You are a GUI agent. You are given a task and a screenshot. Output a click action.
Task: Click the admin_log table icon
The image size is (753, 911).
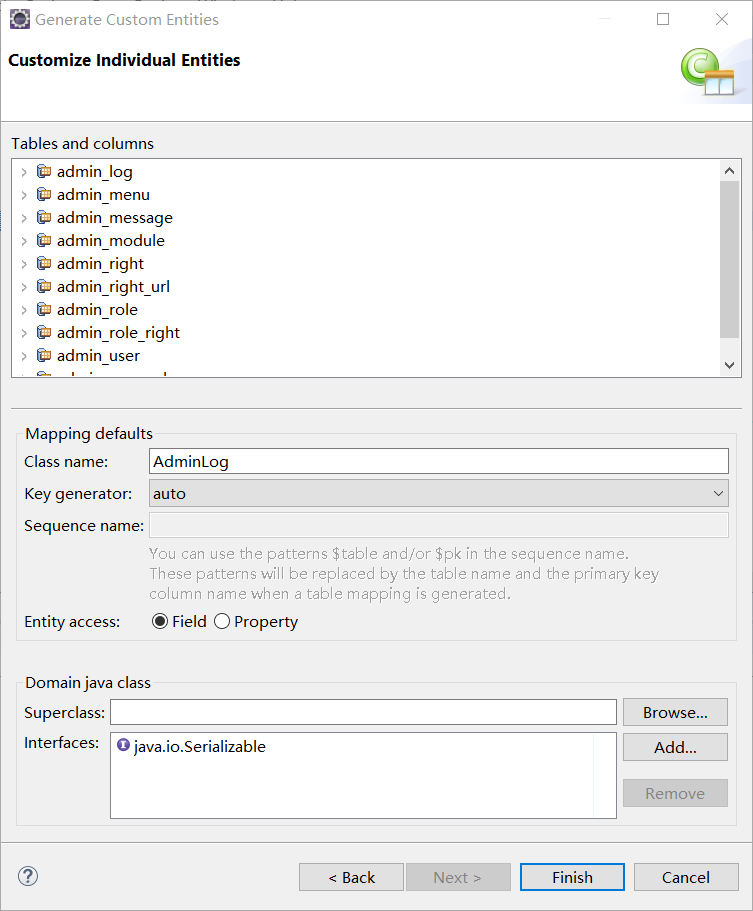tap(44, 172)
